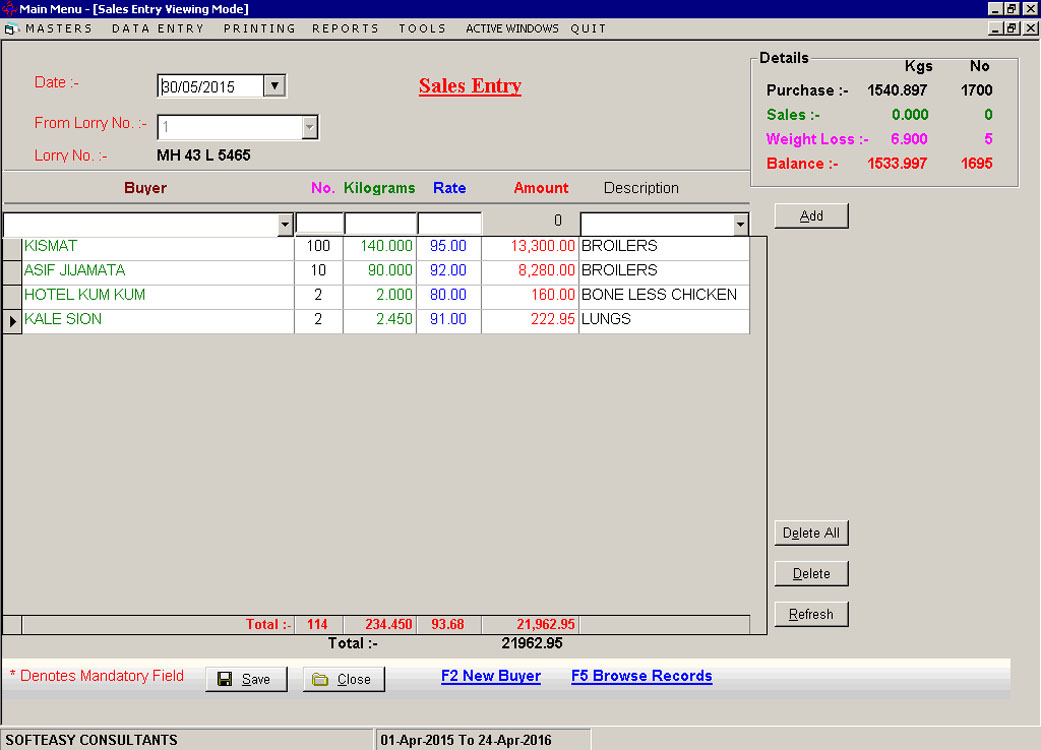Viewport: 1041px width, 750px height.
Task: Open the REPORTS menu
Action: point(345,29)
